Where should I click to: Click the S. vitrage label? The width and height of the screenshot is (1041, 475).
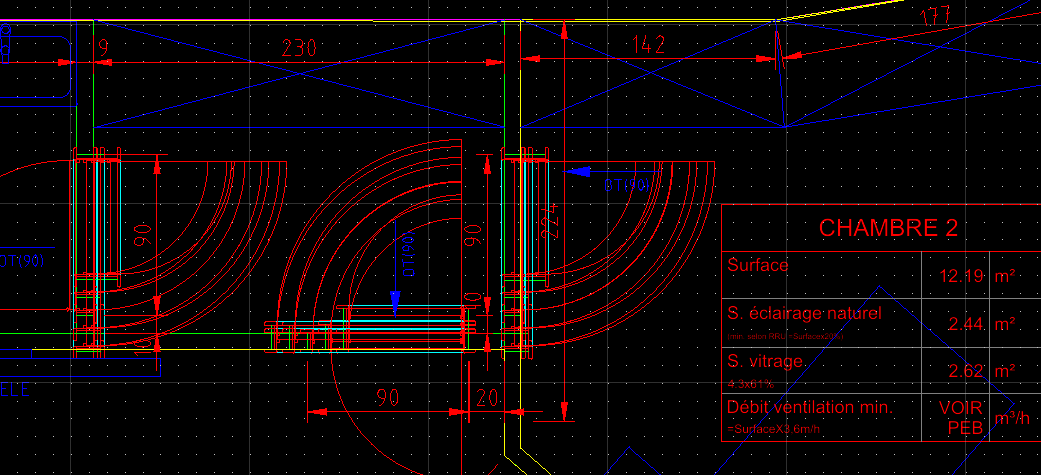pyautogui.click(x=764, y=362)
